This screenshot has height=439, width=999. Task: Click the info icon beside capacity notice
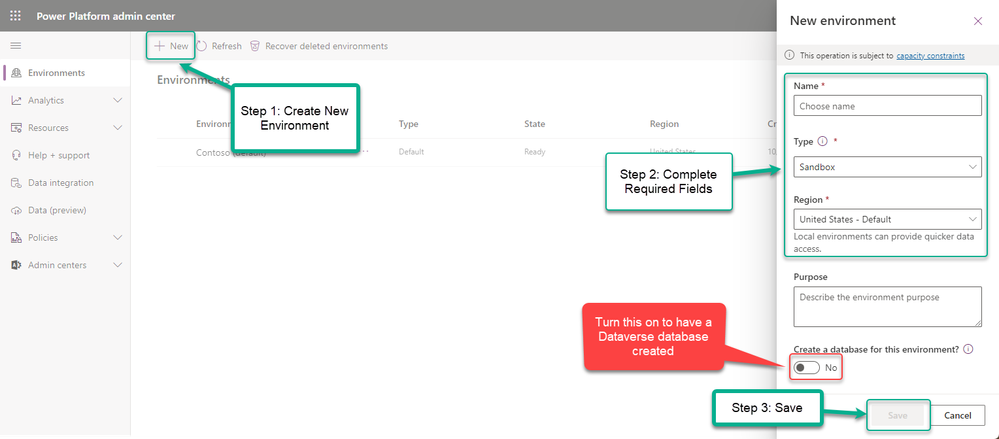[790, 55]
